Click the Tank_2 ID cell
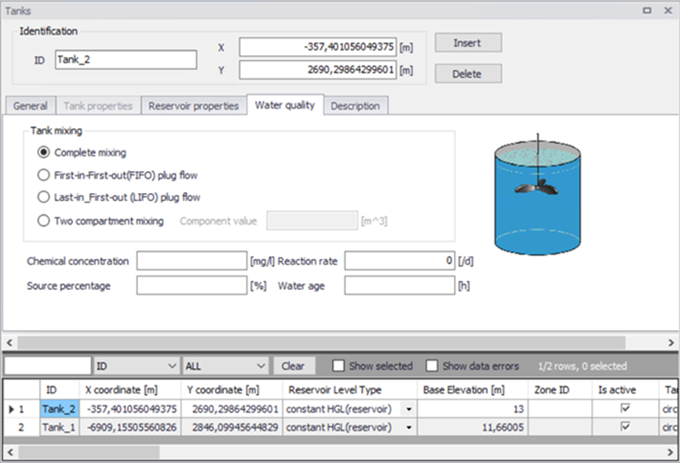The width and height of the screenshot is (680, 463). point(59,409)
